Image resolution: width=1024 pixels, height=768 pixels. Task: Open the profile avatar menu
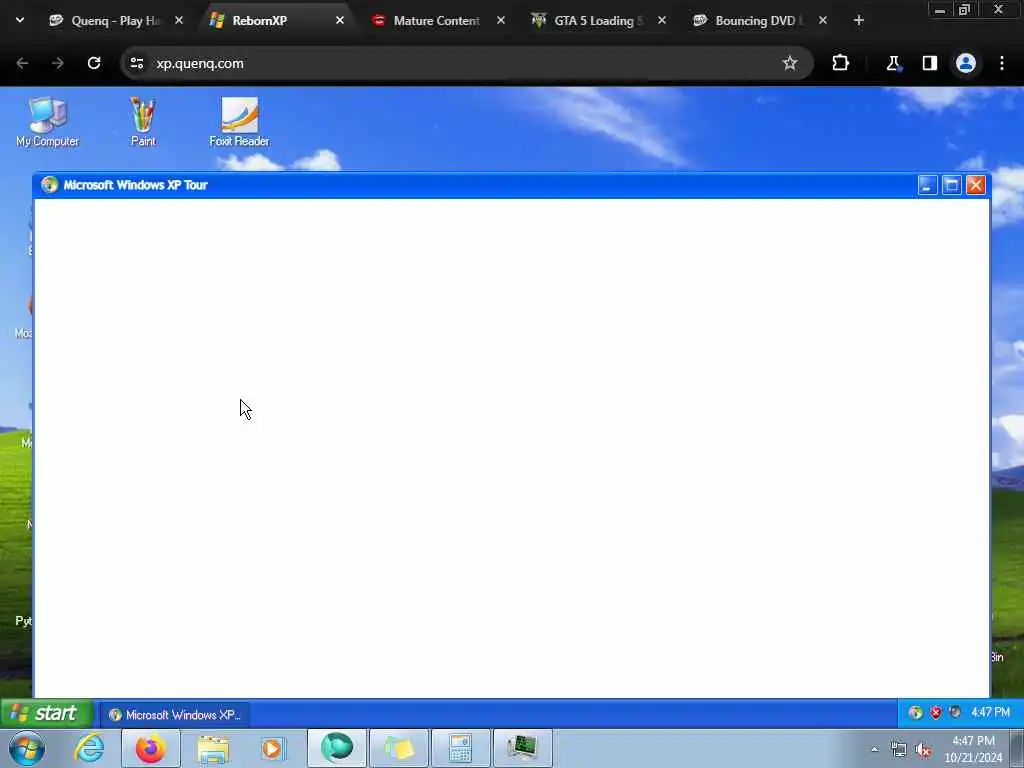(966, 63)
